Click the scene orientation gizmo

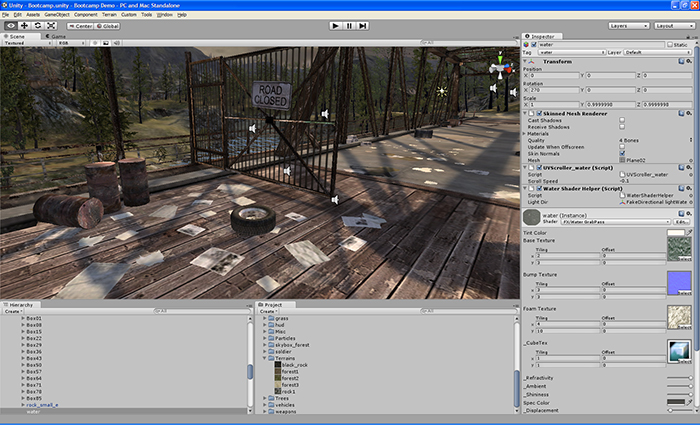pyautogui.click(x=501, y=68)
